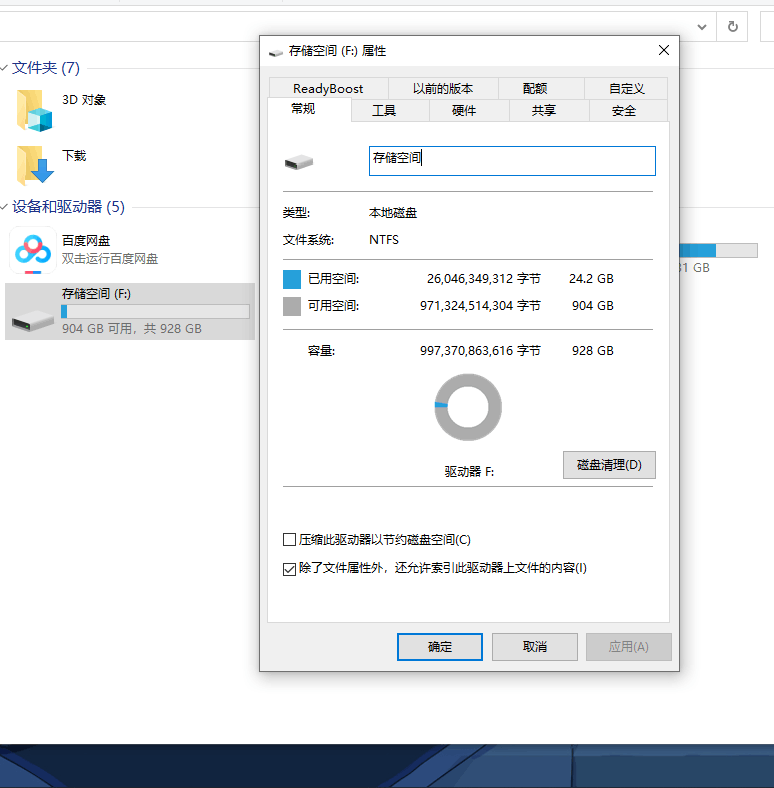Click the drive icon beside the name field

(x=299, y=162)
